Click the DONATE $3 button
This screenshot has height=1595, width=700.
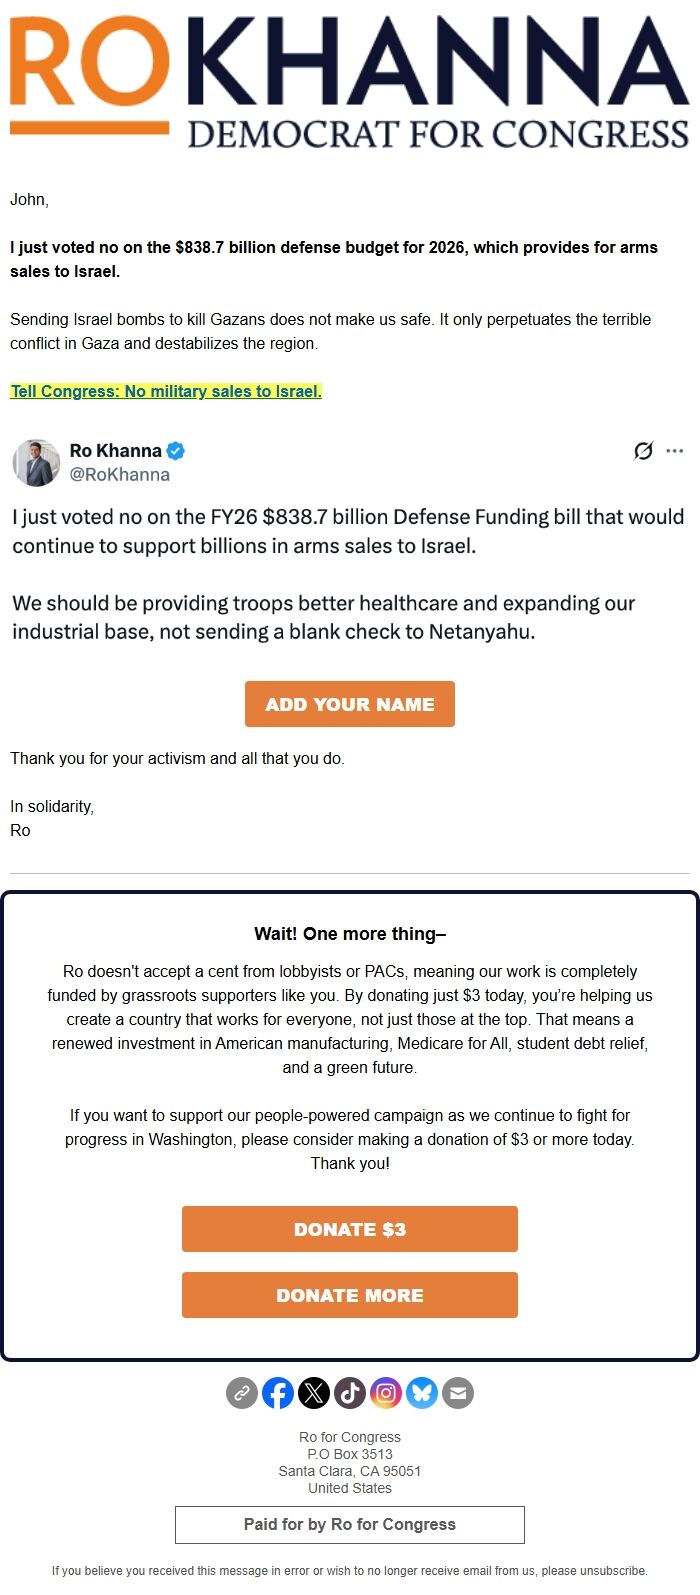[x=349, y=1228]
